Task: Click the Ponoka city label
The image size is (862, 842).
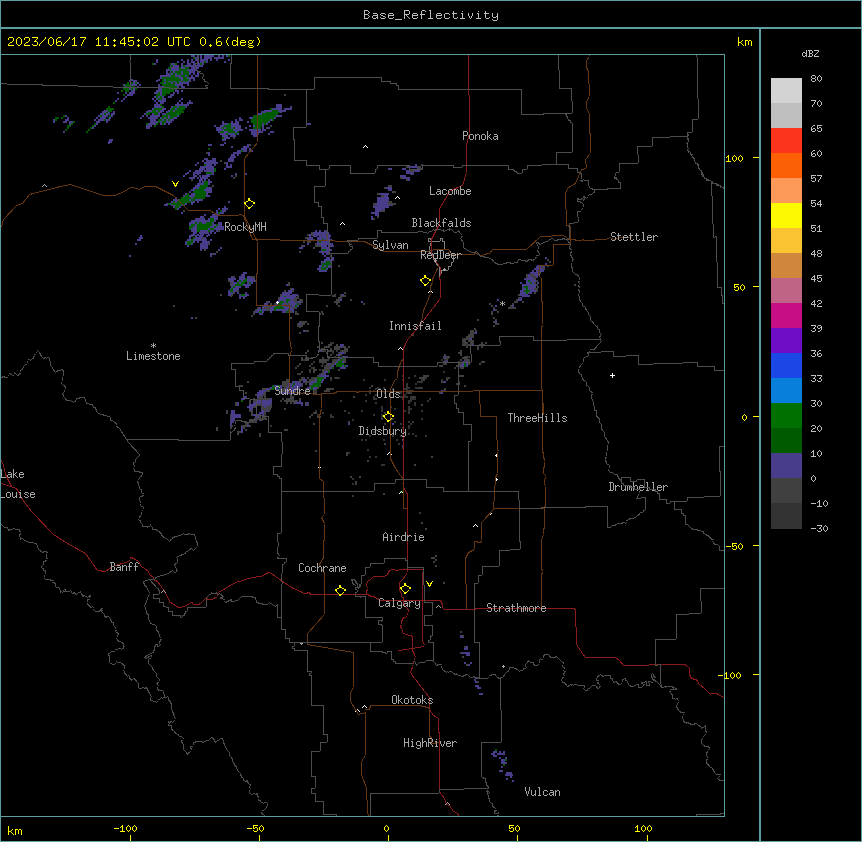Action: 480,136
